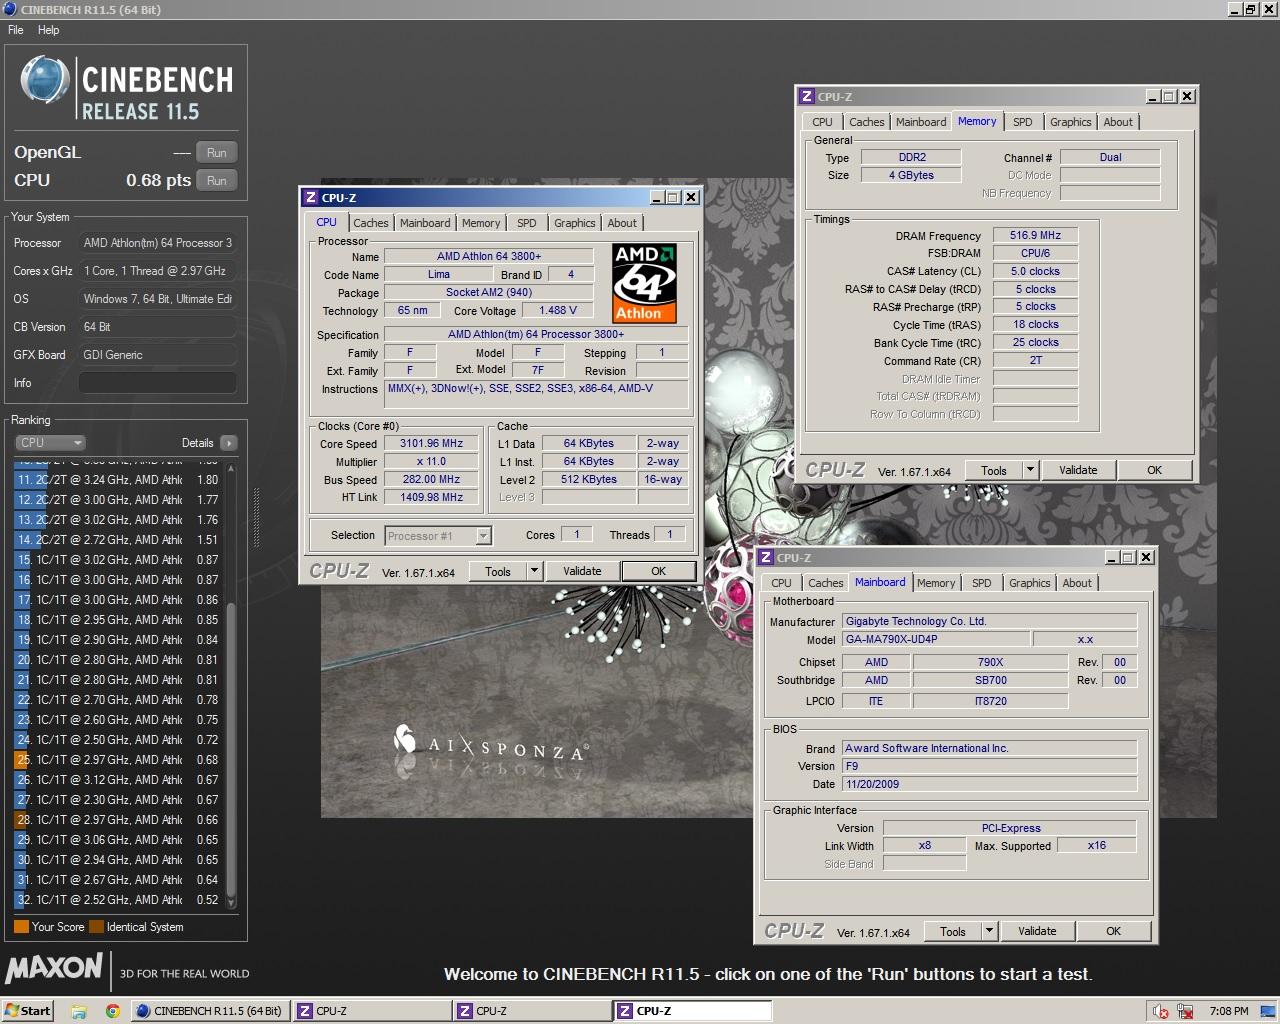The width and height of the screenshot is (1280, 1024).
Task: Click OK in Memory CPU-Z window
Action: tap(1154, 471)
